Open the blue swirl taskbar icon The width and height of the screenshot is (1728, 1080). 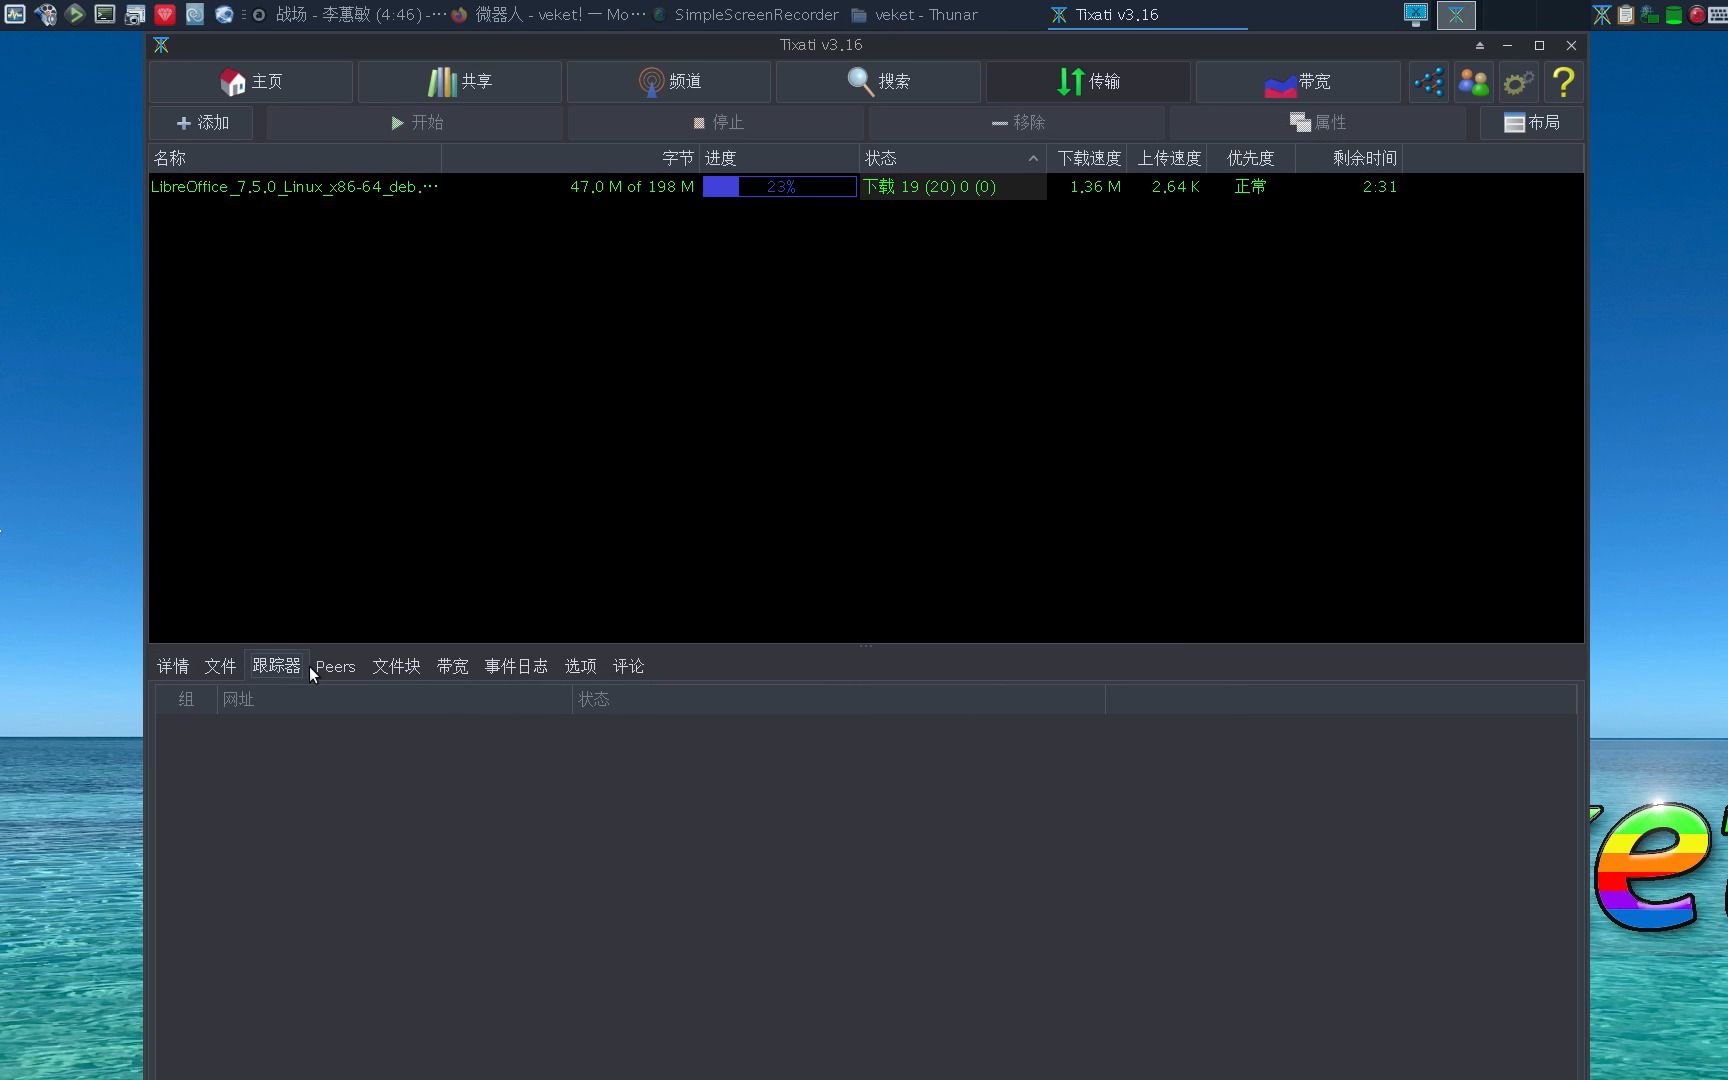[x=195, y=14]
